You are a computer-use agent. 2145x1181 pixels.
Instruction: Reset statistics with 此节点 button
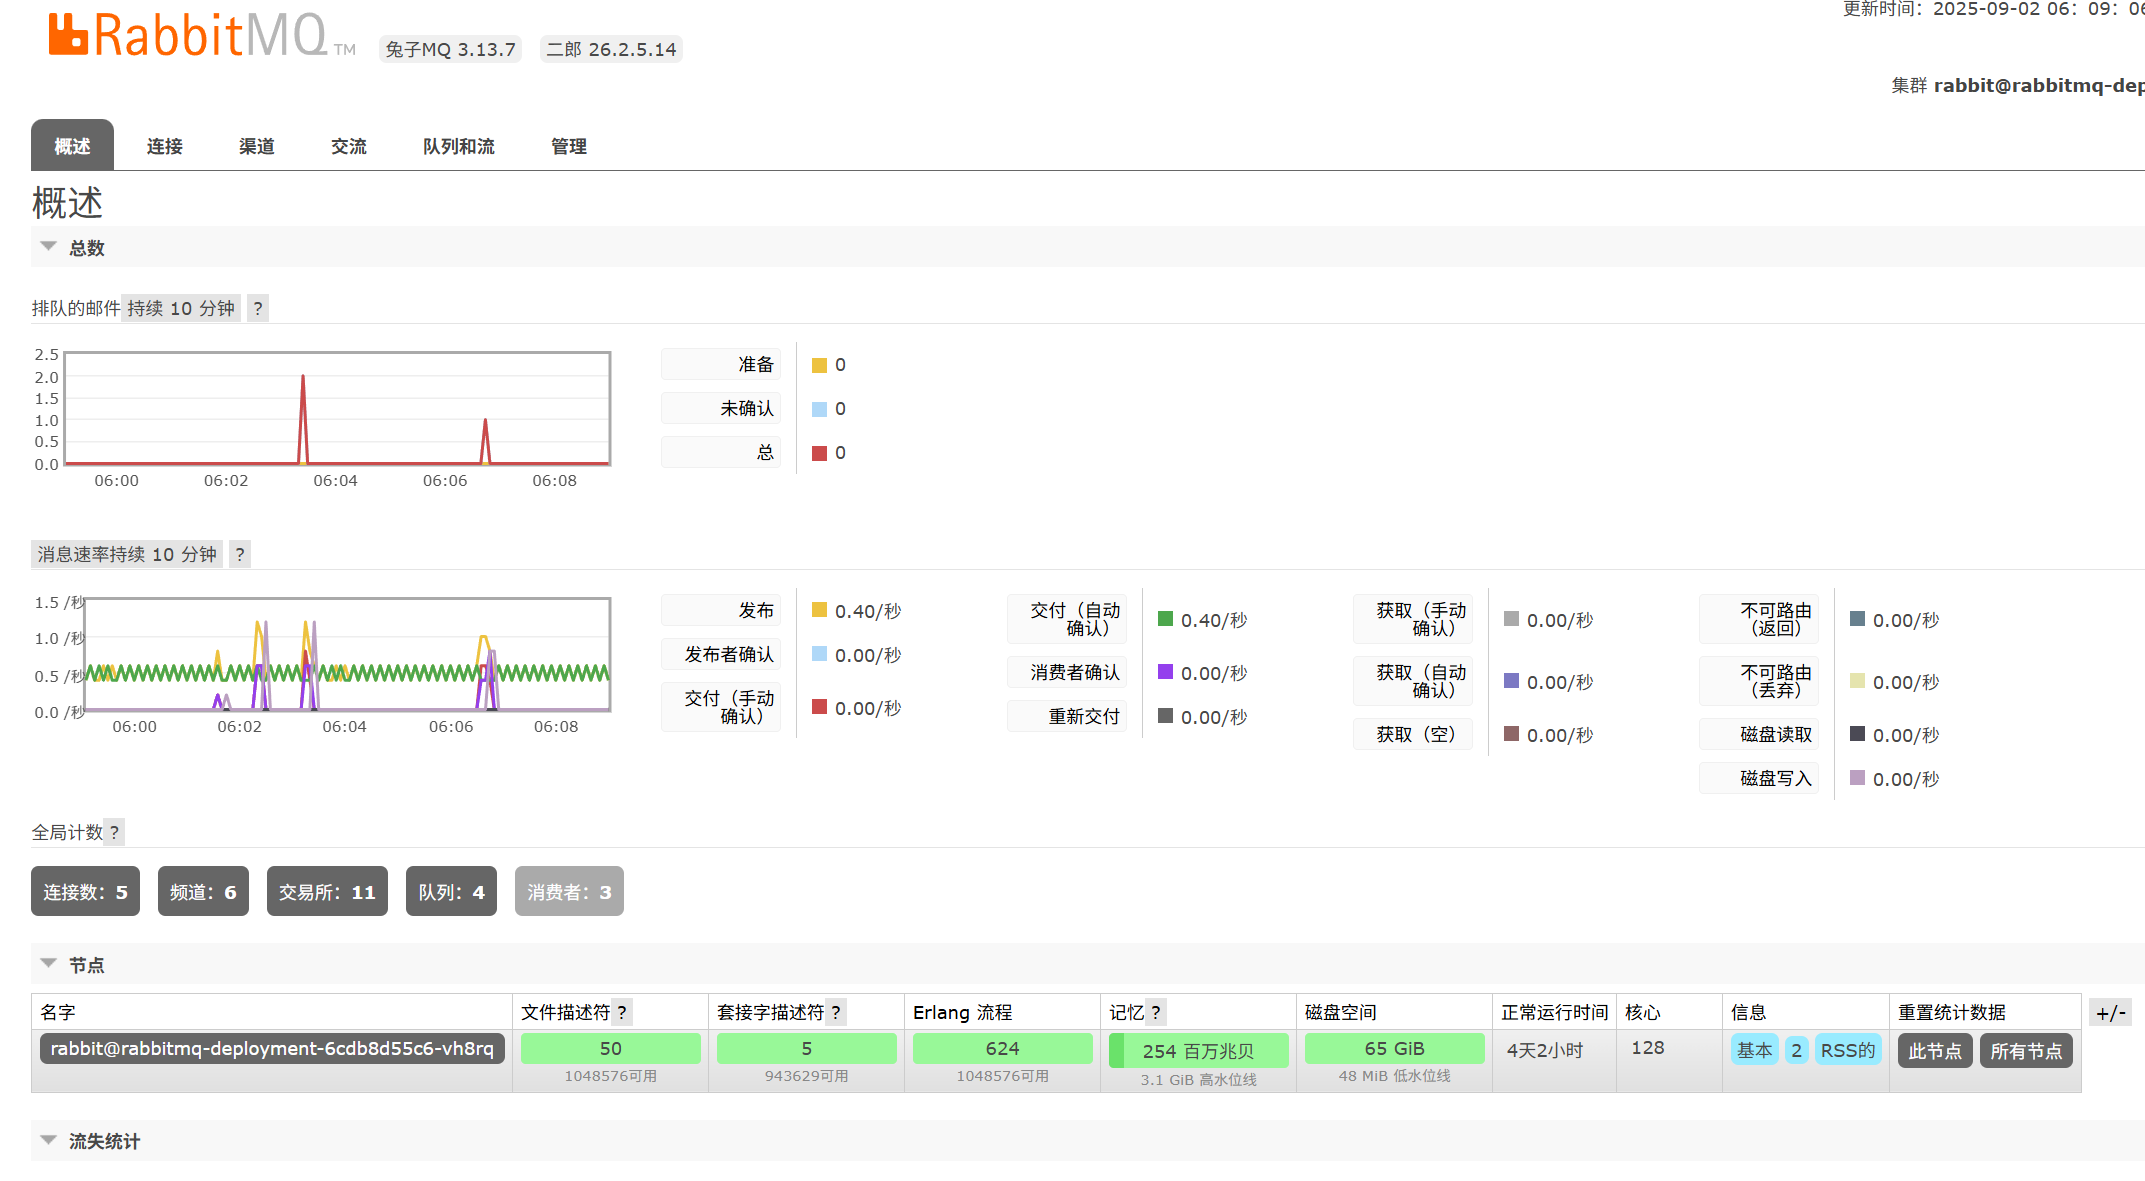pyautogui.click(x=1934, y=1050)
